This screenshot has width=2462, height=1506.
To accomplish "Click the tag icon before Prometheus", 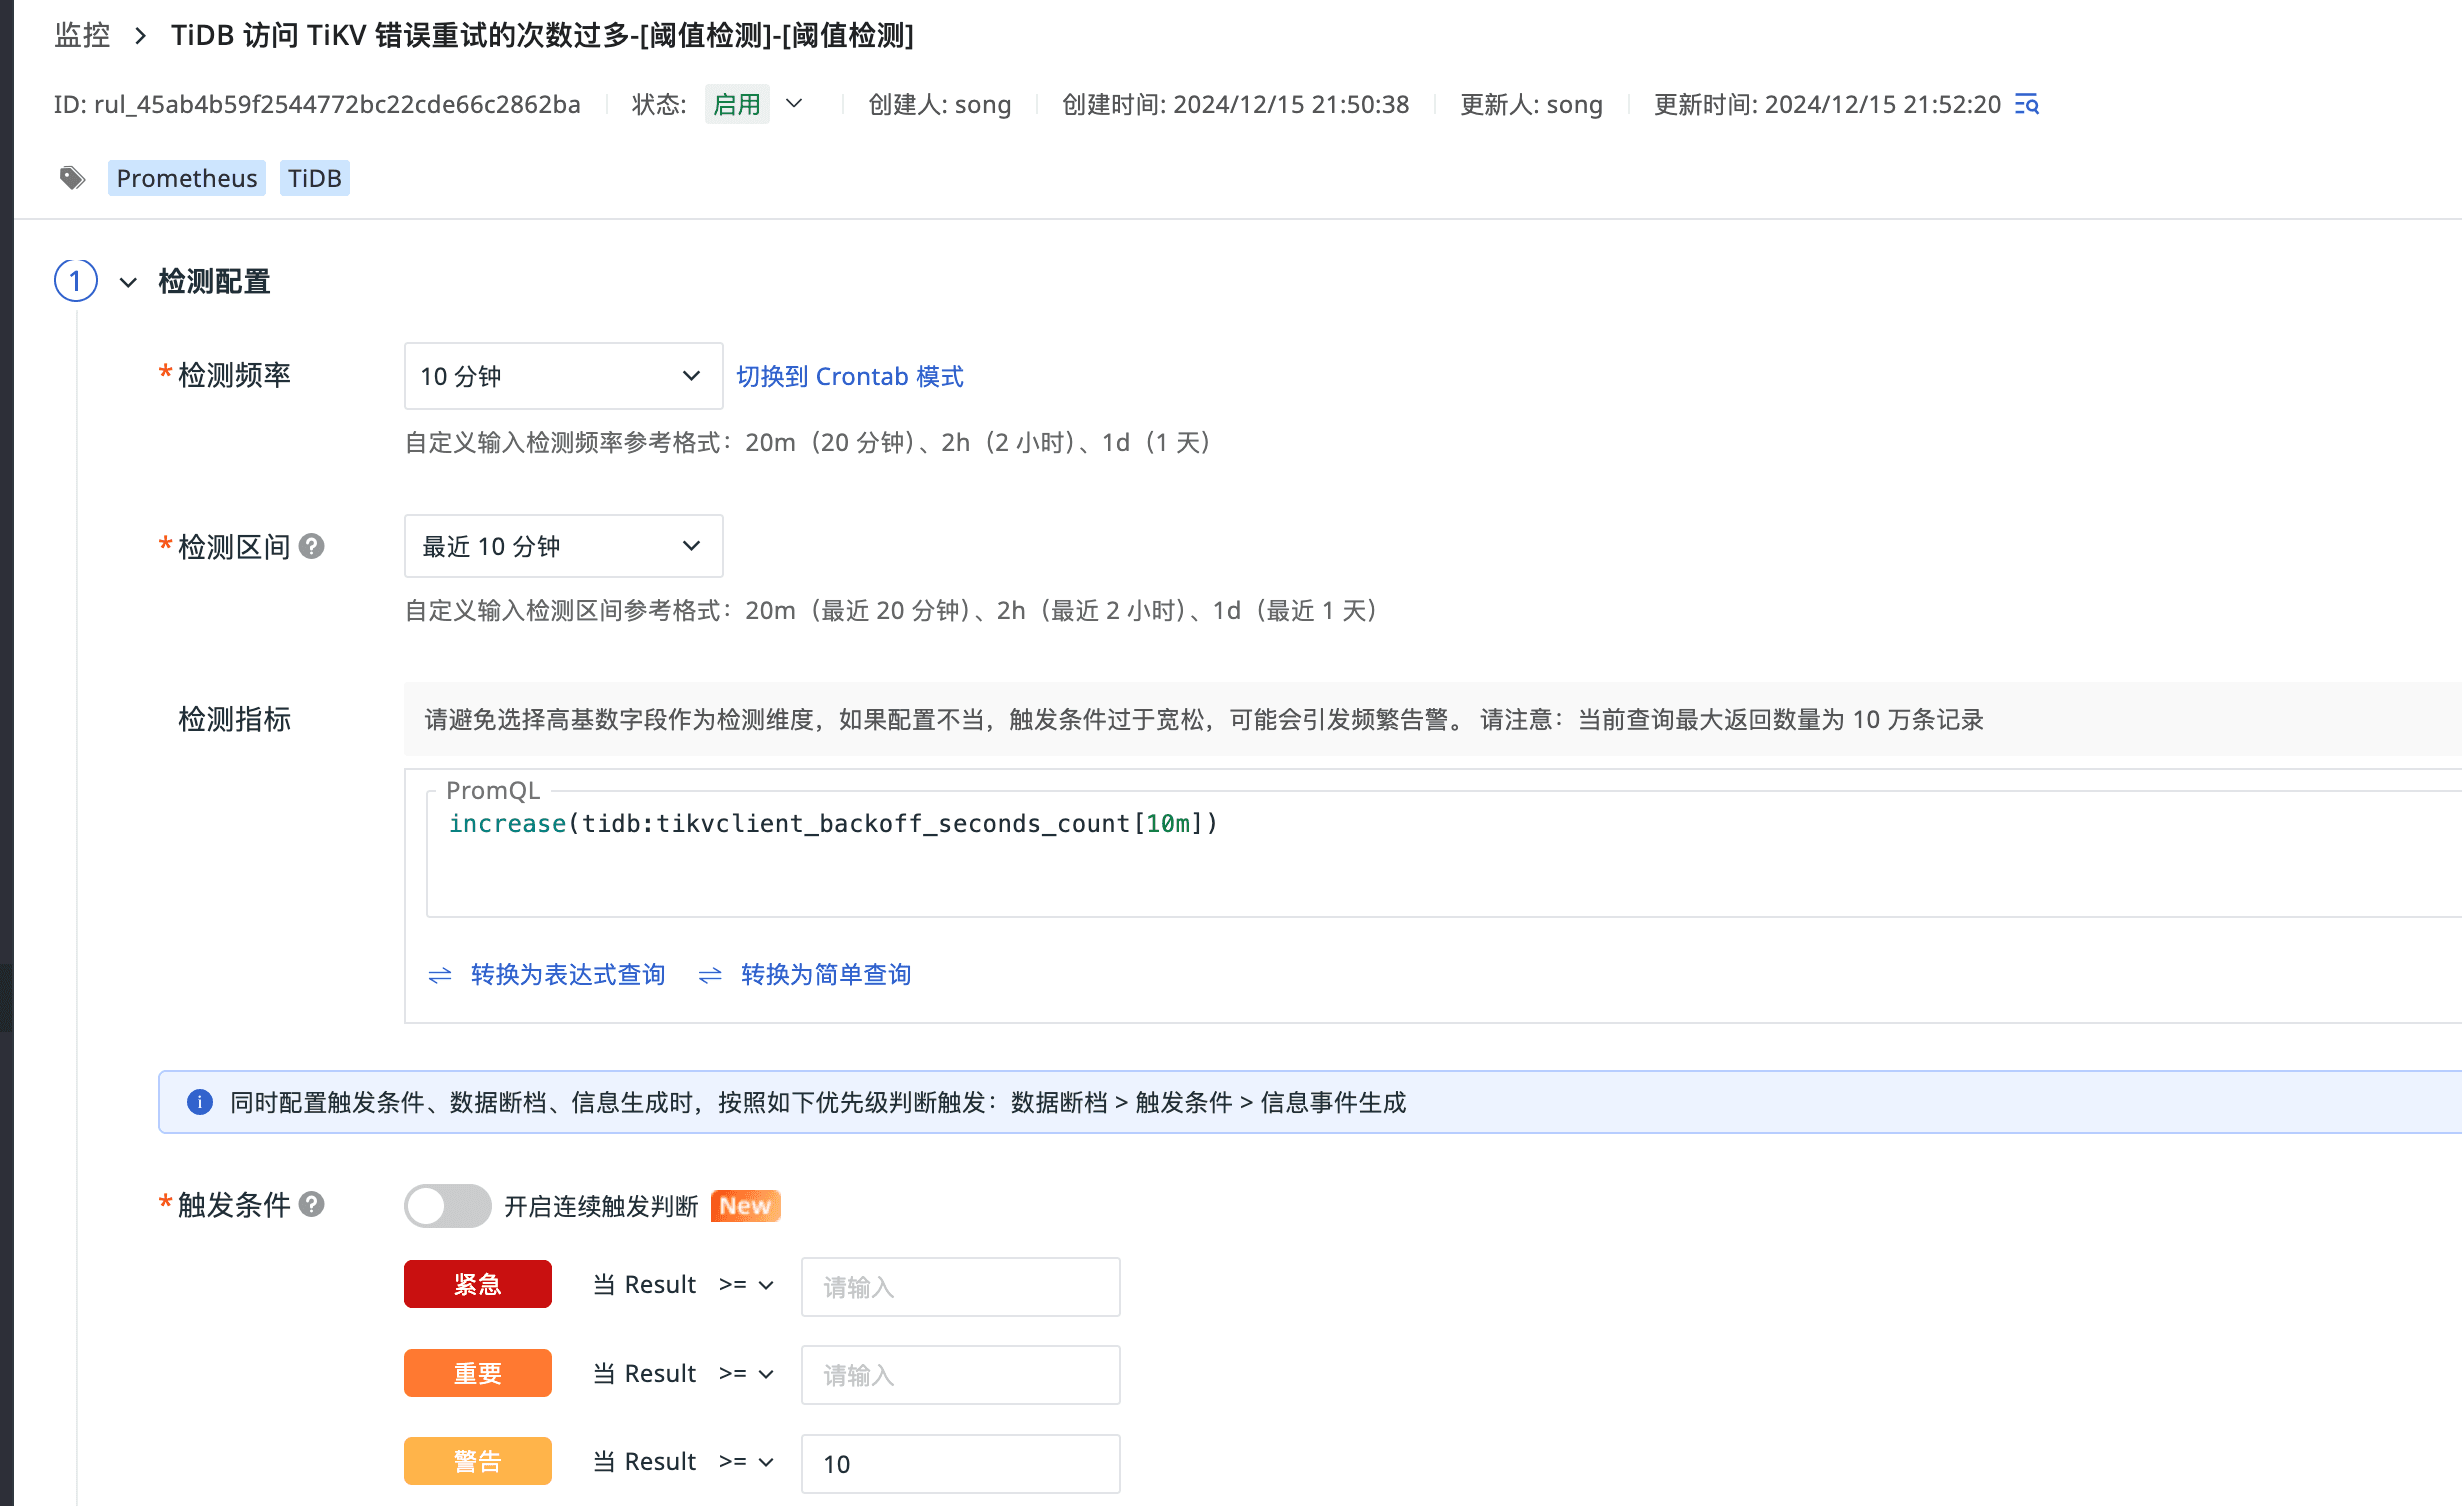I will pos(72,178).
